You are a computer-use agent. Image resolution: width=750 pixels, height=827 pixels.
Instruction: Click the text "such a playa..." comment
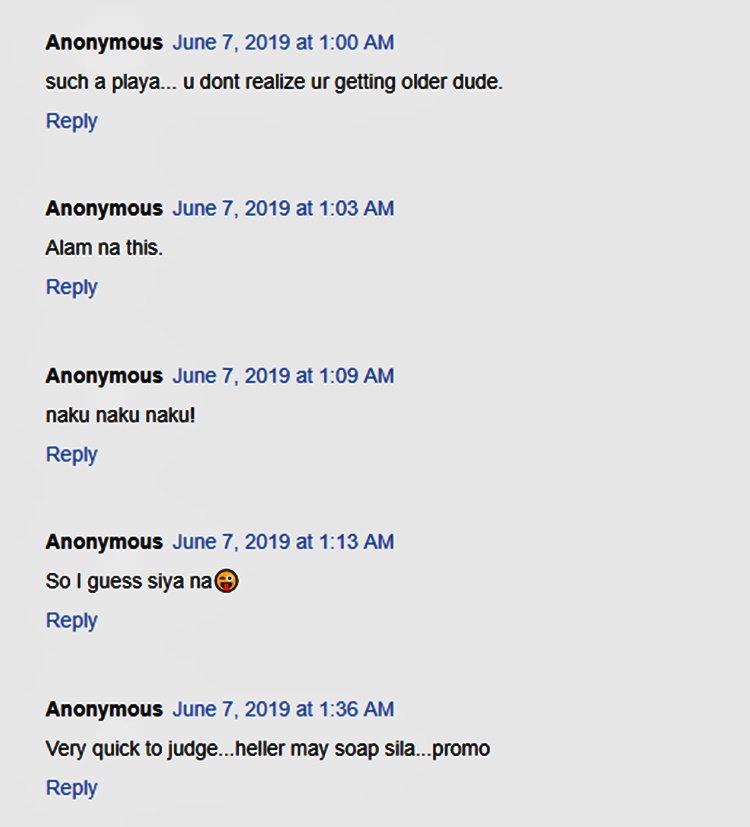coord(274,82)
